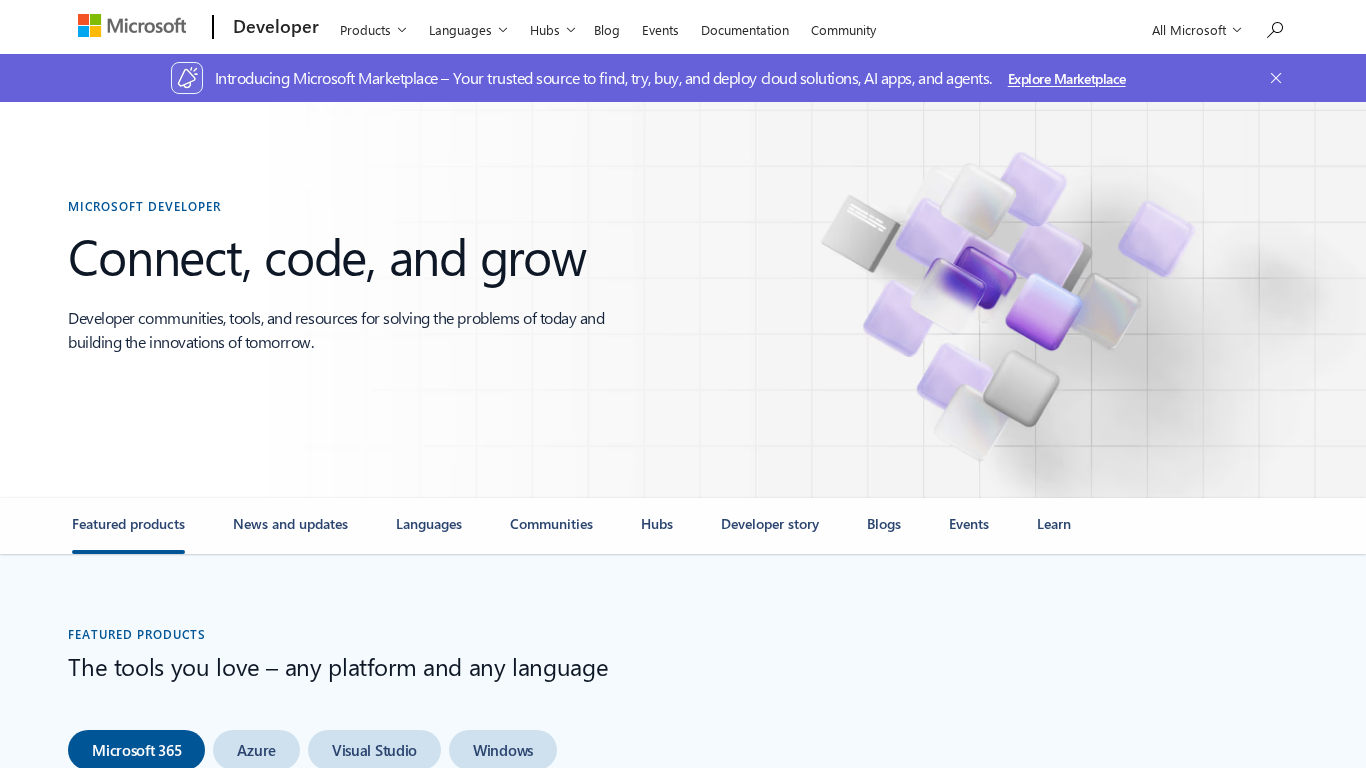The width and height of the screenshot is (1366, 768).
Task: Open Events in the top navigation
Action: [x=660, y=30]
